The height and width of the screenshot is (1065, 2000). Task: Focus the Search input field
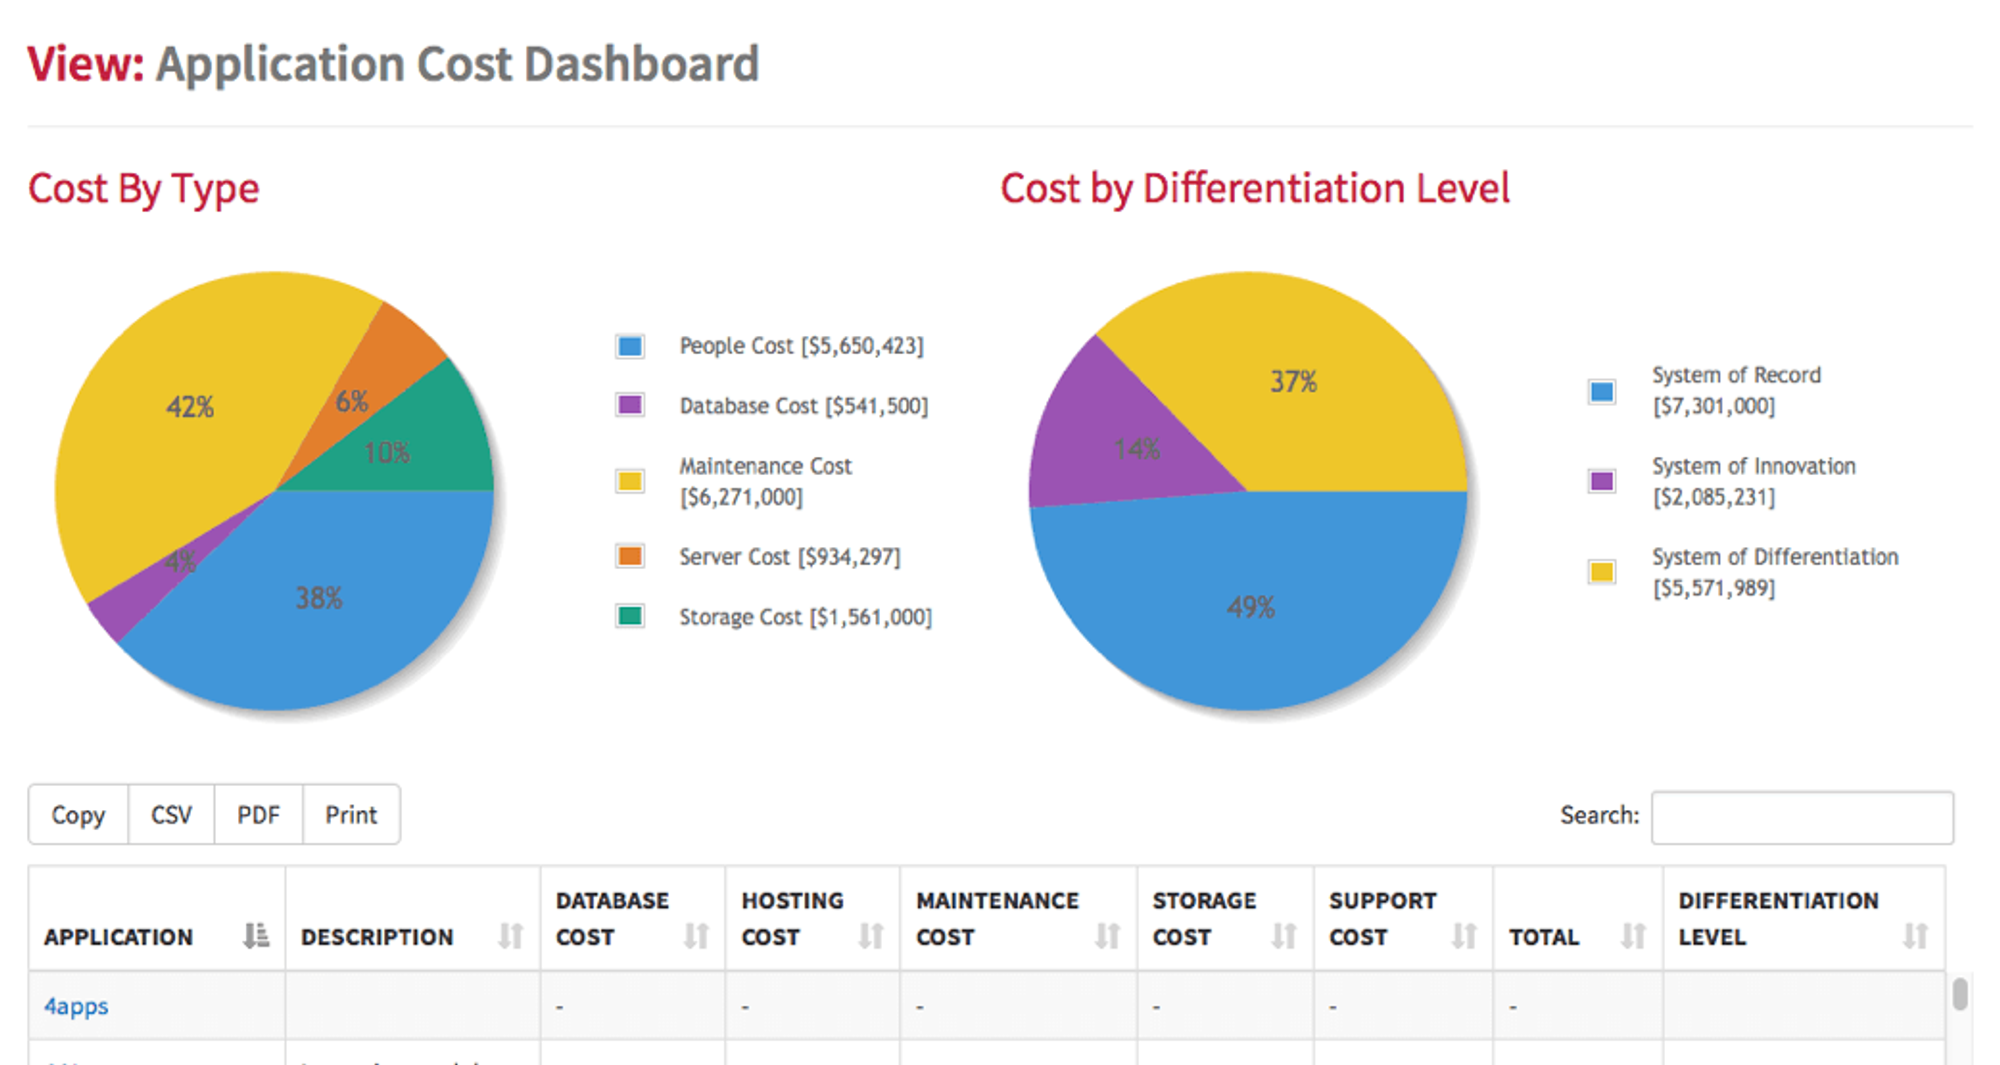coord(1802,817)
